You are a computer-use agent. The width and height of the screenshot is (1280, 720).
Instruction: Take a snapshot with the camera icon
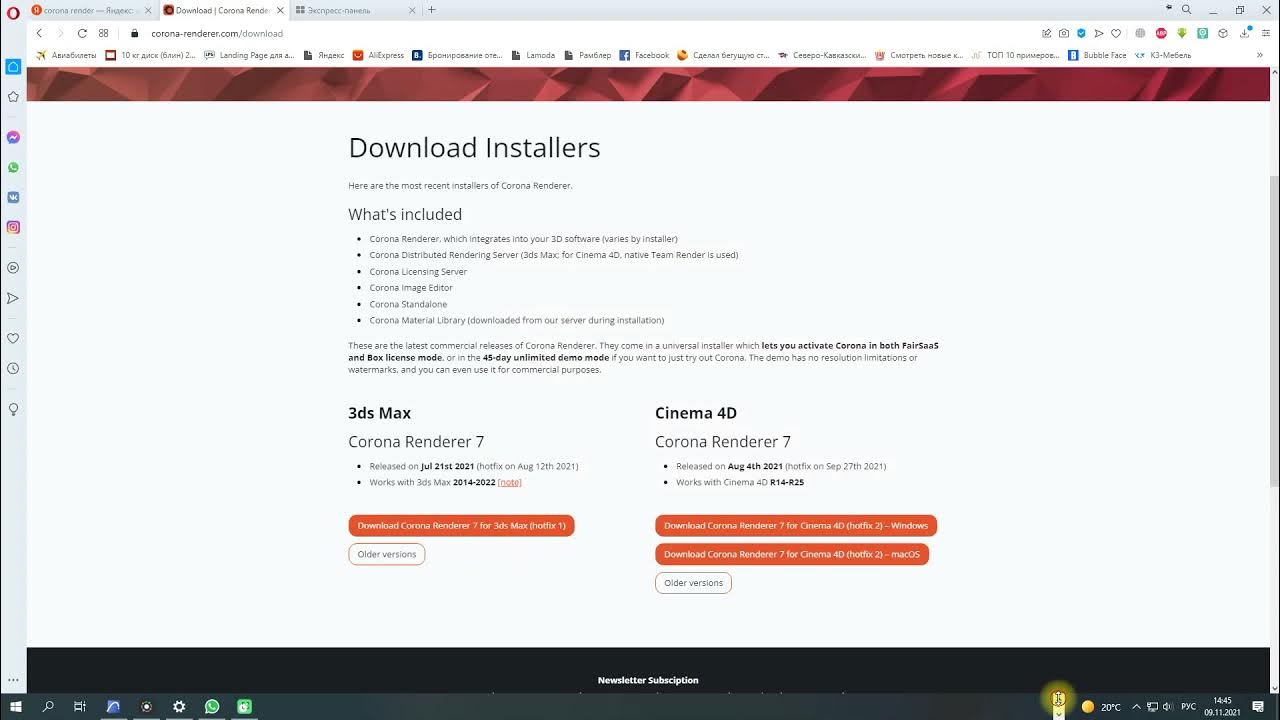1064,33
